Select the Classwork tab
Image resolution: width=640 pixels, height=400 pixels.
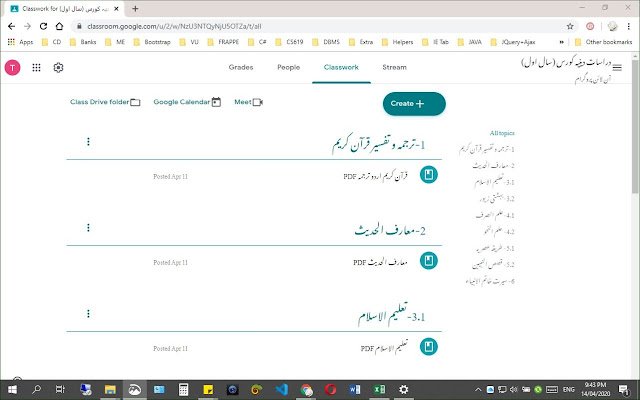(341, 67)
